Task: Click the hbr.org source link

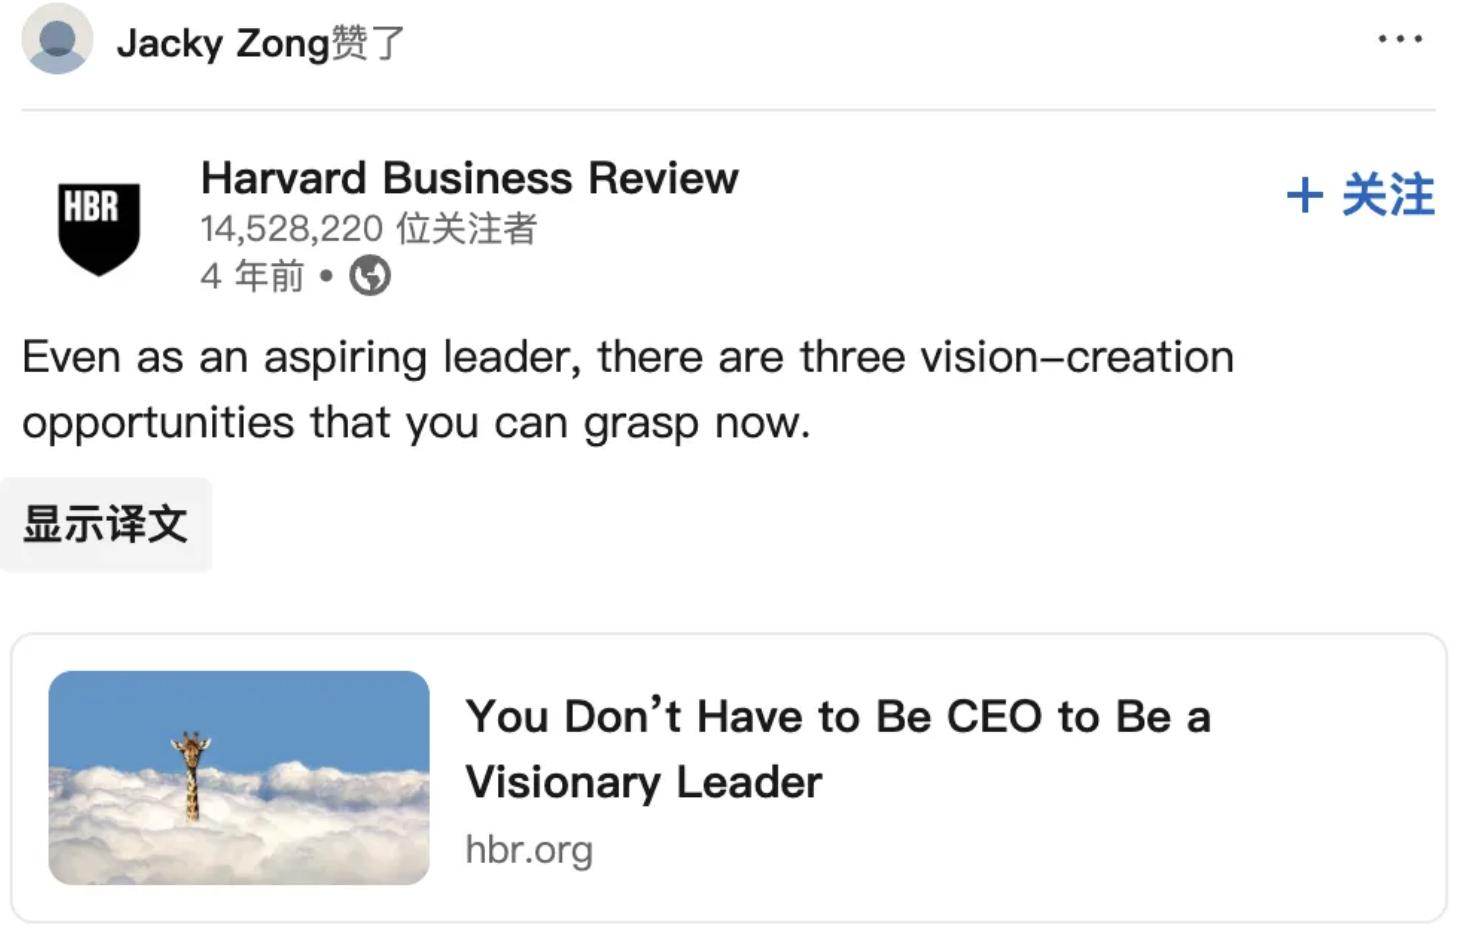Action: click(529, 850)
